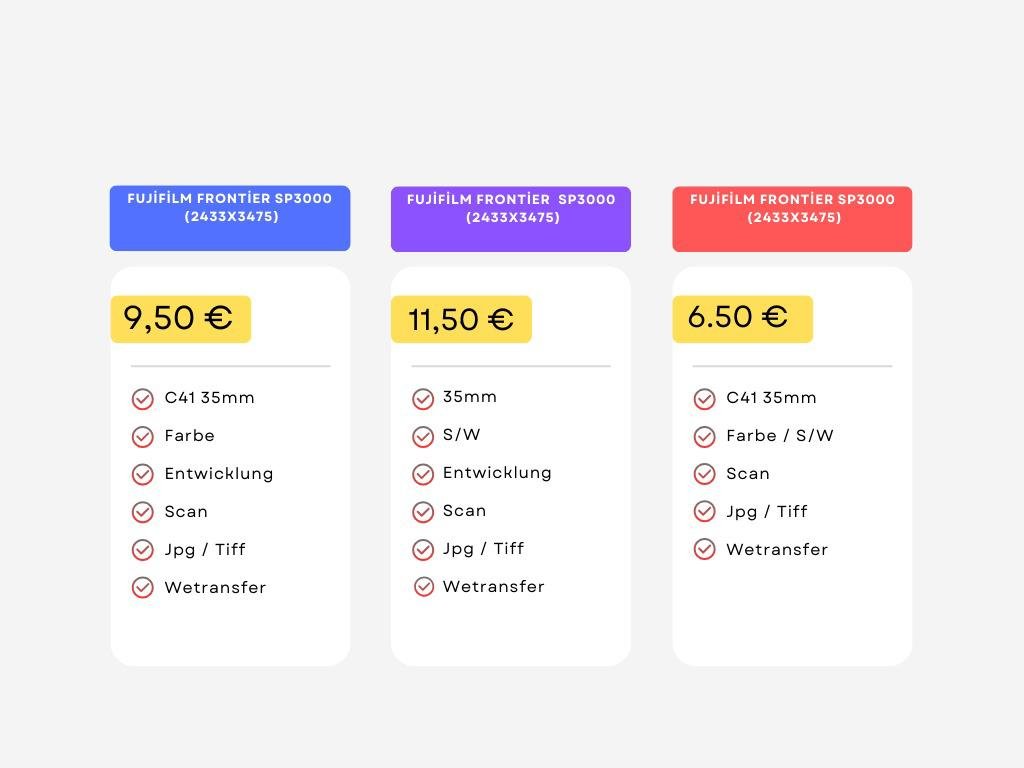1024x768 pixels.
Task: Click the 9,50 € yellow price tag
Action: (x=181, y=319)
